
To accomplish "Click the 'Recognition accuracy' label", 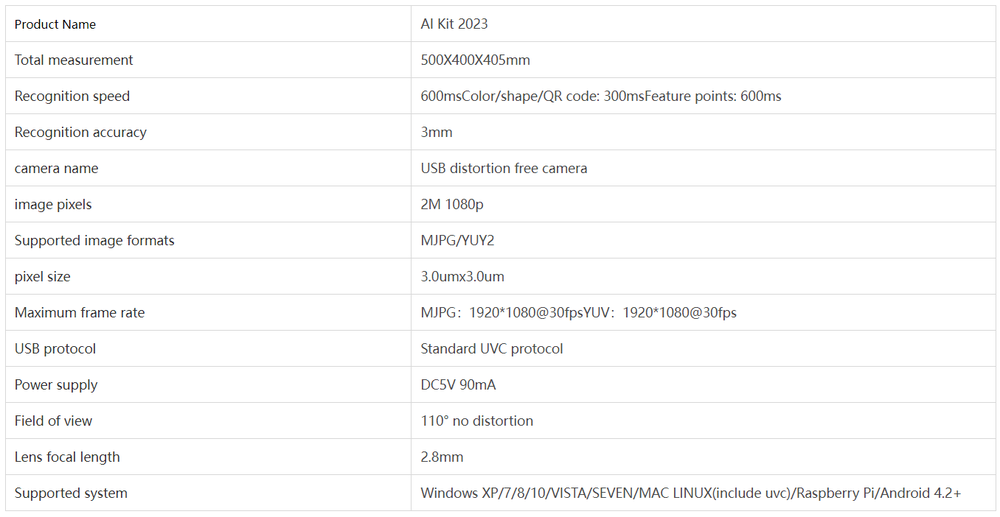I will [80, 132].
